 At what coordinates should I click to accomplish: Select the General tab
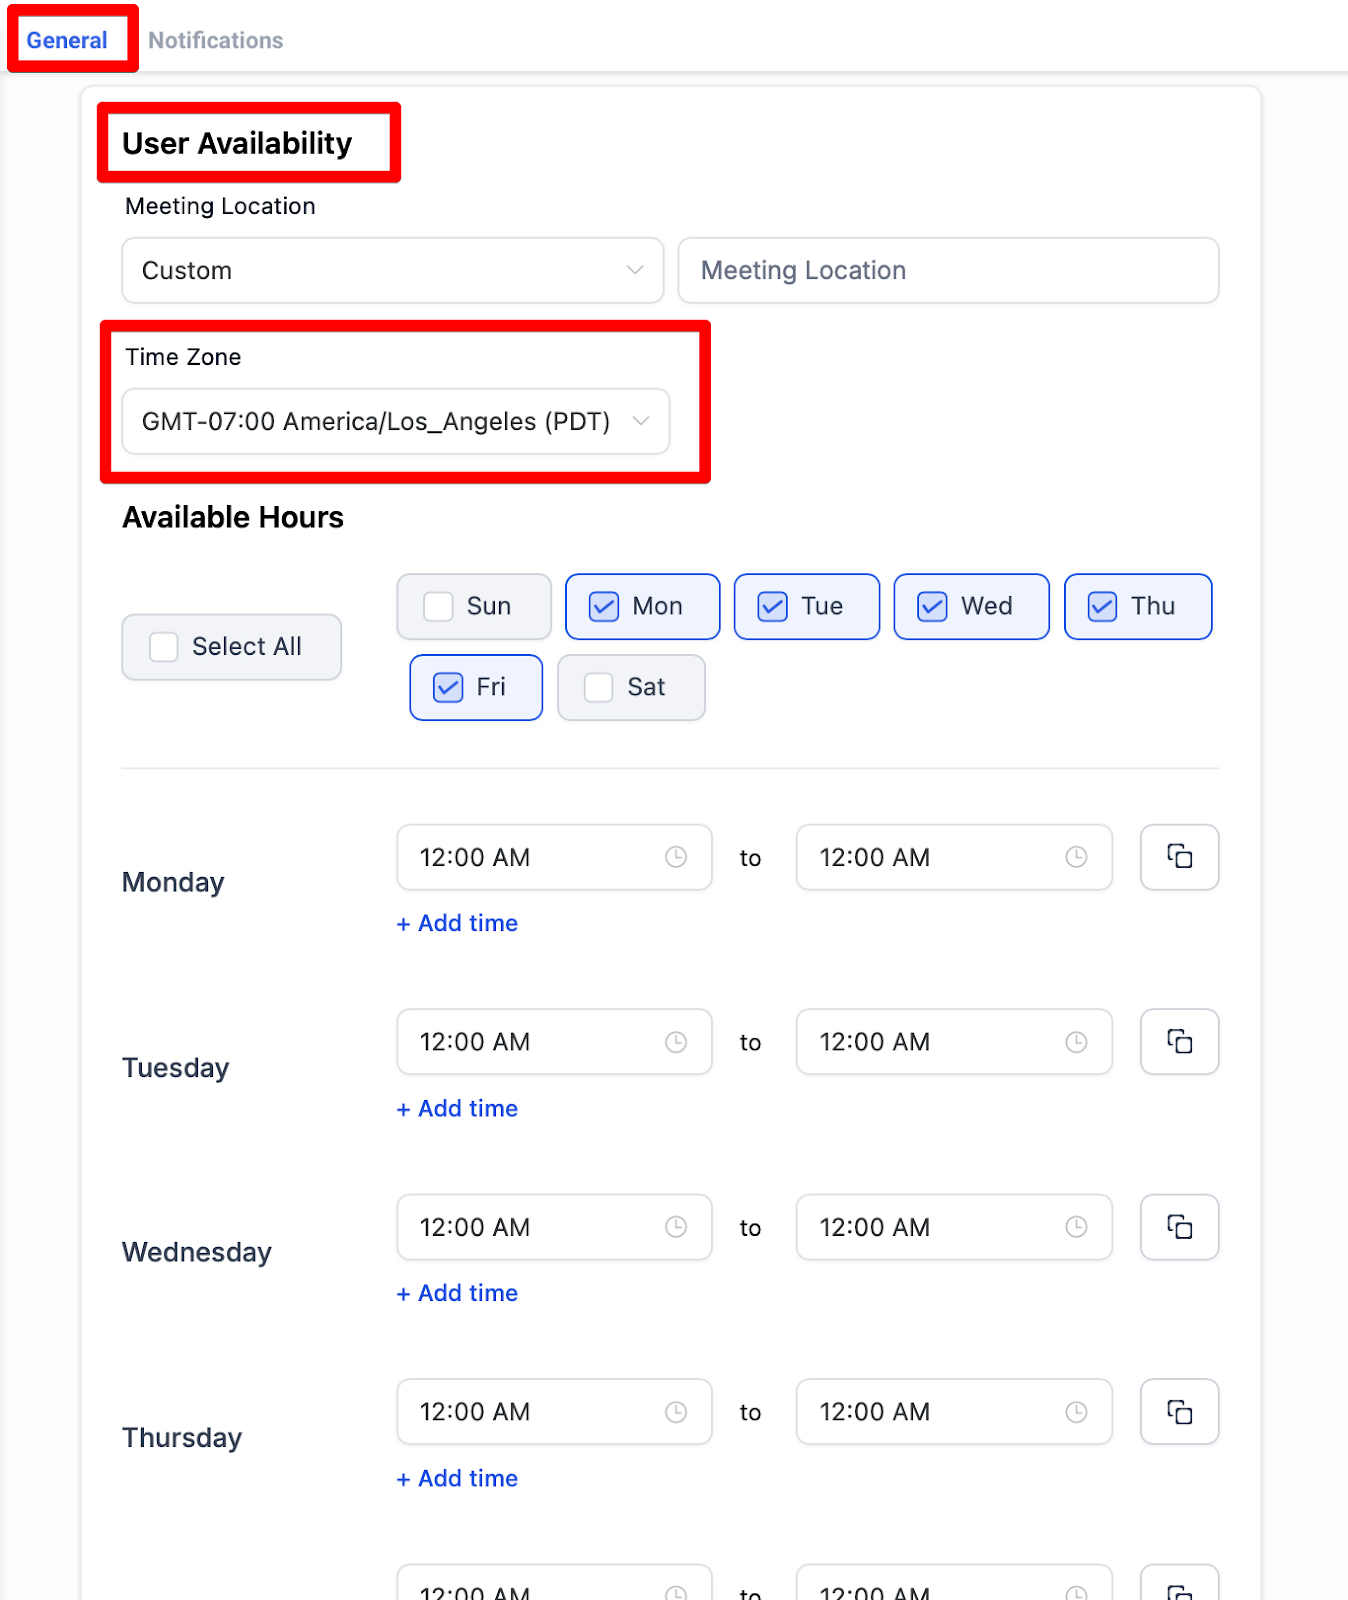tap(67, 41)
